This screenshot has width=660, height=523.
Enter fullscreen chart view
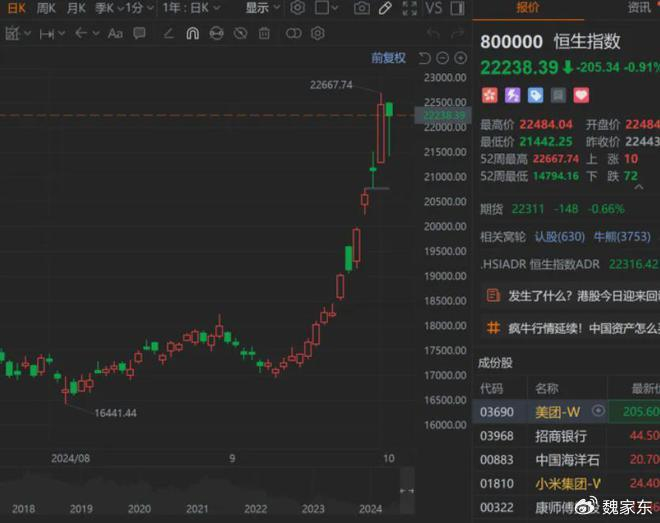tap(409, 8)
